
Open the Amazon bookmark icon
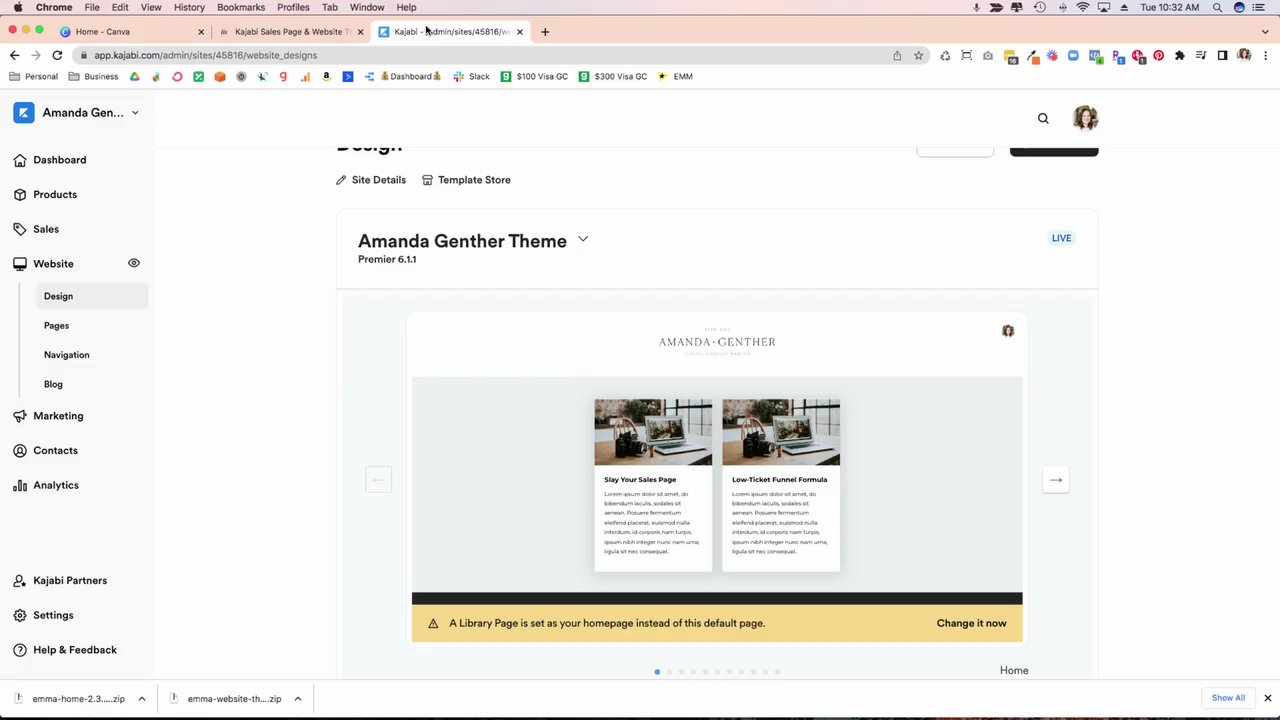pyautogui.click(x=326, y=77)
